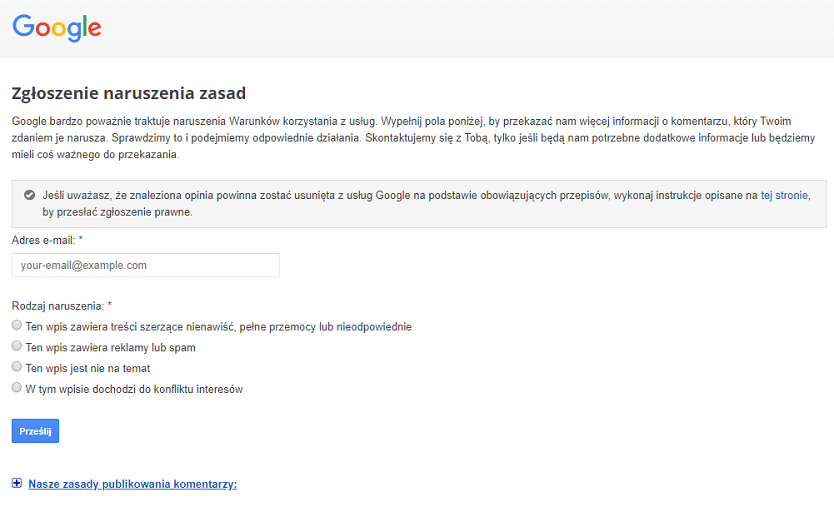The height and width of the screenshot is (507, 834).
Task: Submit the form with Prześlij button
Action: [x=35, y=431]
